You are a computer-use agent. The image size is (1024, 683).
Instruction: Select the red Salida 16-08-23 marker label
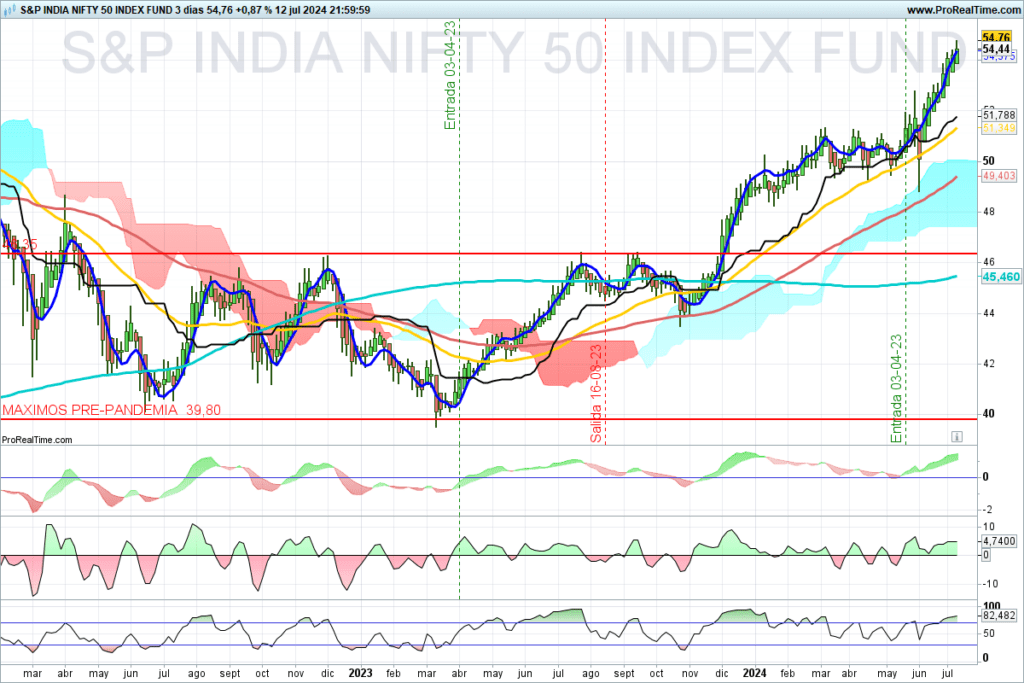[x=596, y=394]
